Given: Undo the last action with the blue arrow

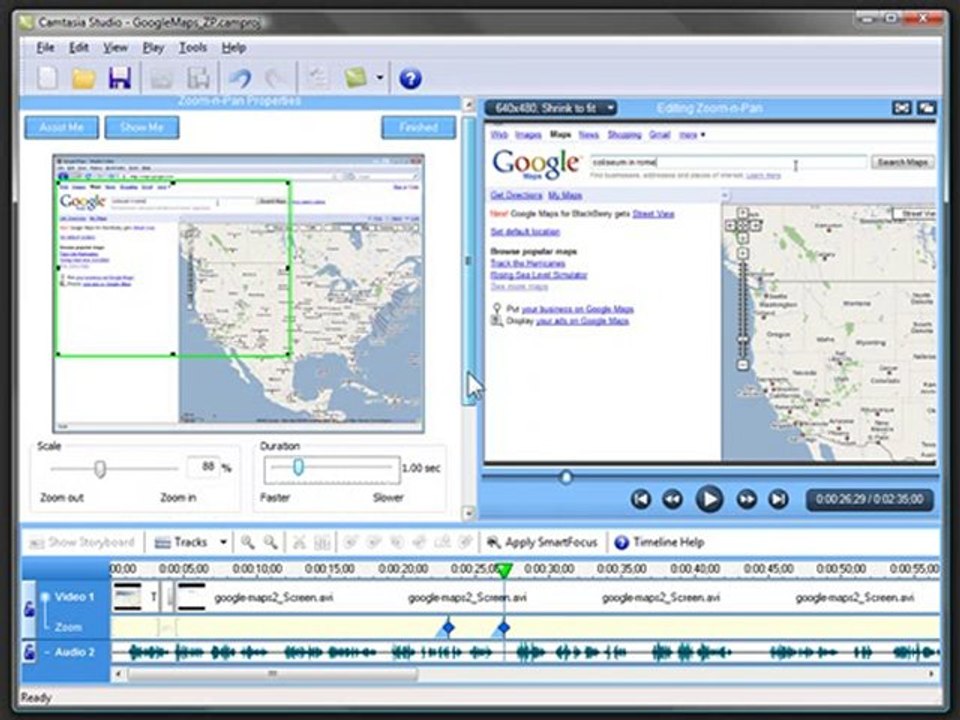Looking at the screenshot, I should [240, 78].
